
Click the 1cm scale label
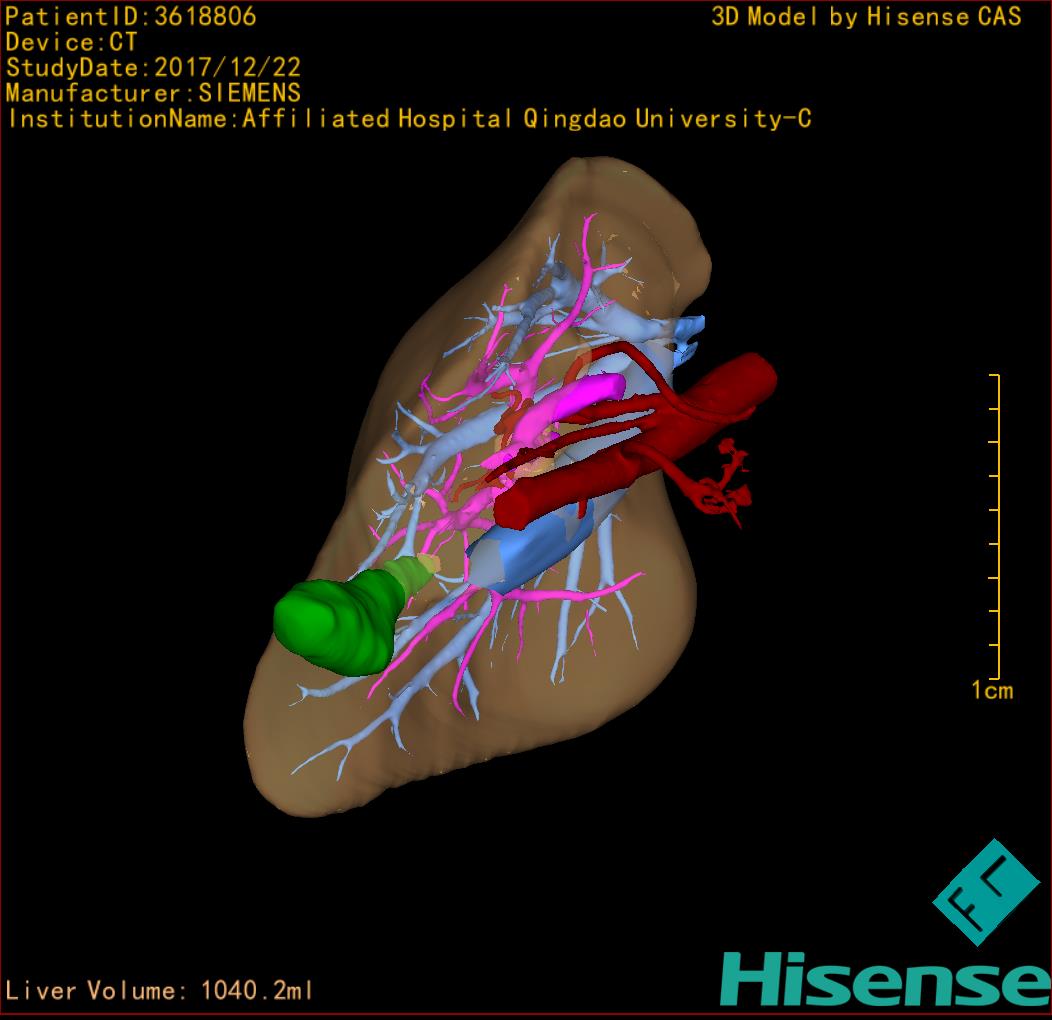click(992, 691)
